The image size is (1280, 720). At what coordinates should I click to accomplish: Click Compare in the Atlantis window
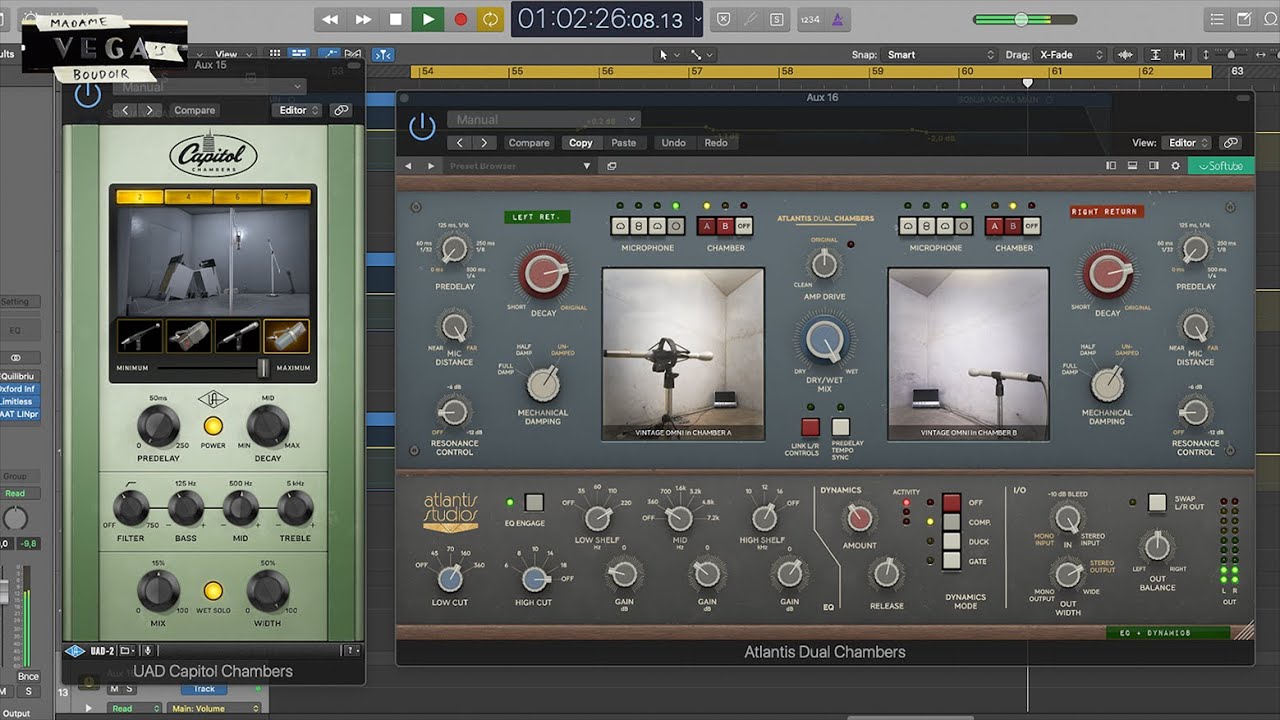(529, 143)
